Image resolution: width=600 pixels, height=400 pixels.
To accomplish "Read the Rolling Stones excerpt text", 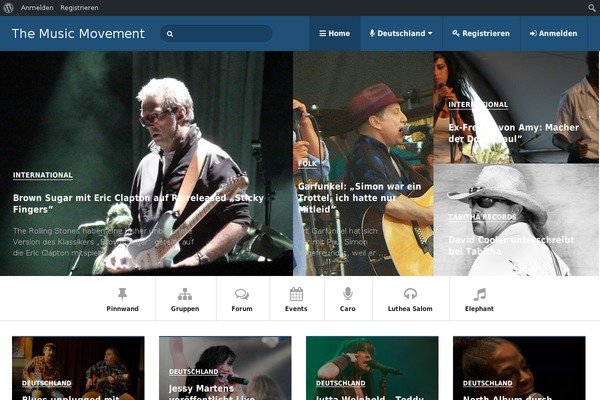I will 103,242.
